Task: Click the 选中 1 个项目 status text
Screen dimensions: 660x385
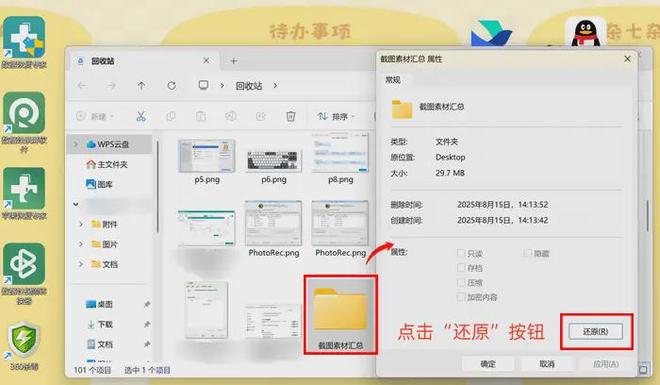Action: (x=147, y=370)
